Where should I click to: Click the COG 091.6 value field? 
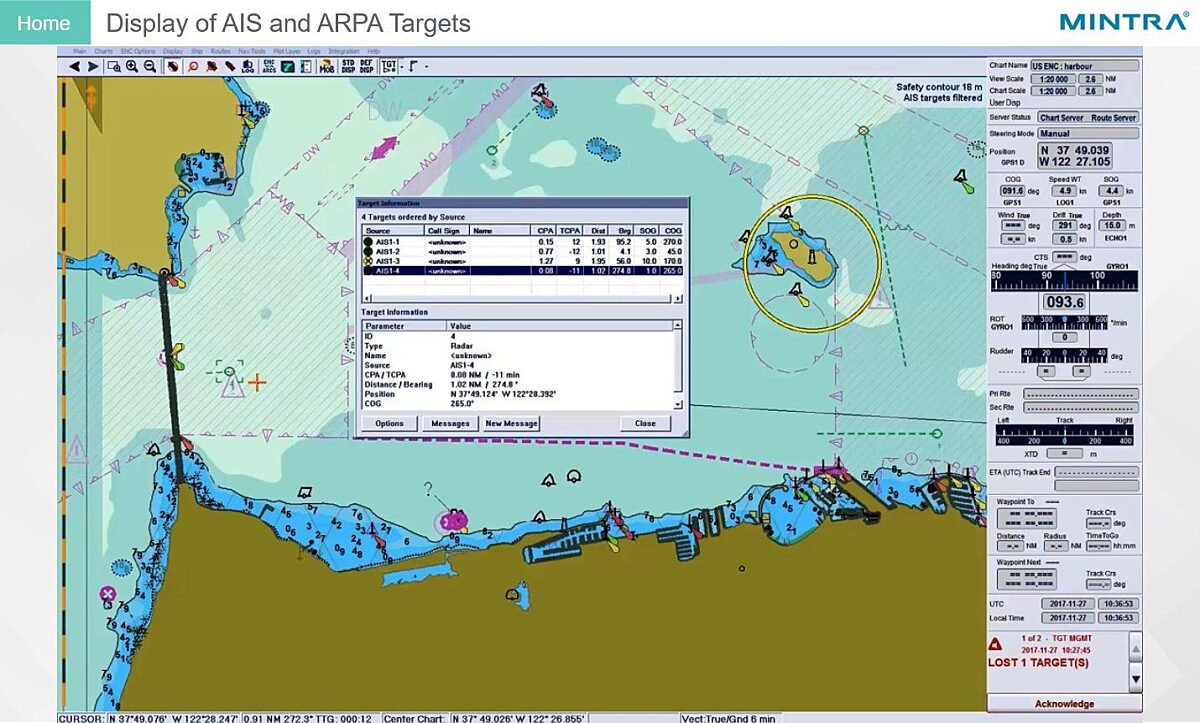1013,190
